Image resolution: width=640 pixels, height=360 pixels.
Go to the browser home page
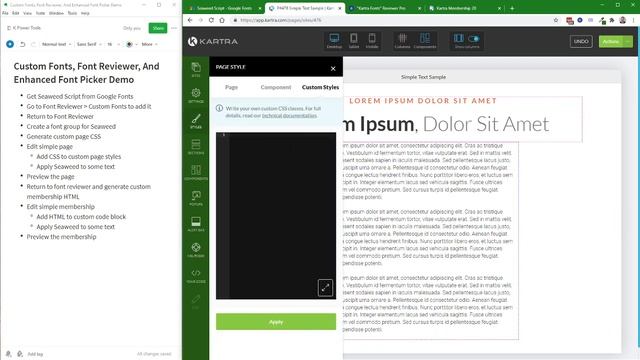222,20
